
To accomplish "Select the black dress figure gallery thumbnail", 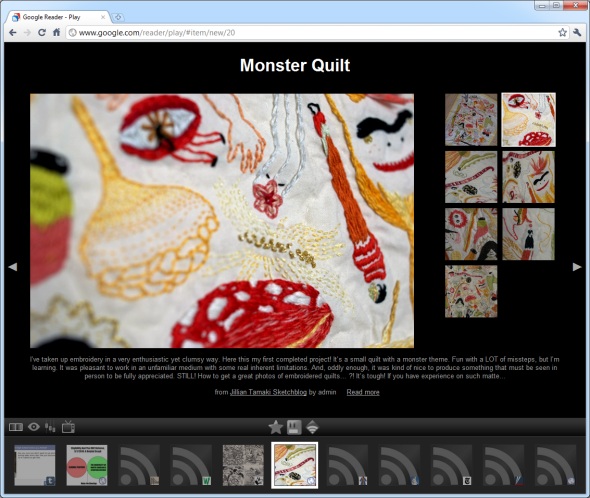I will [528, 234].
